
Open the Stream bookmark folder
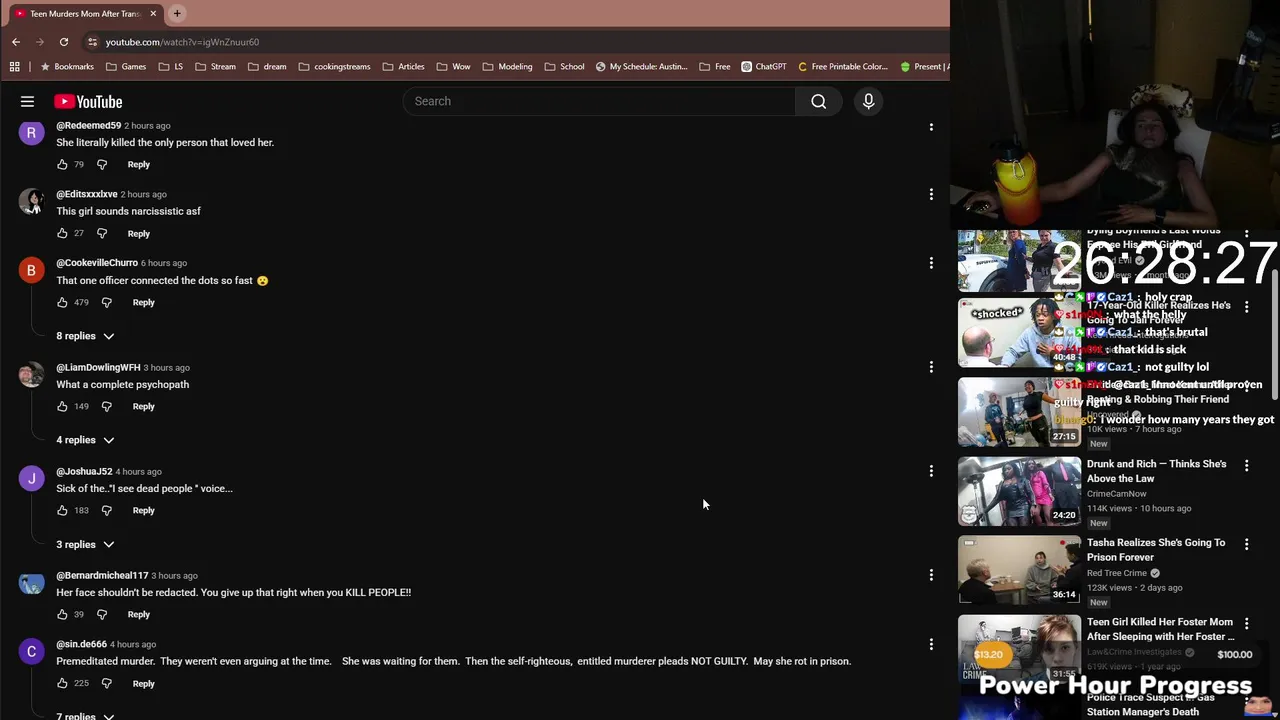pyautogui.click(x=215, y=67)
